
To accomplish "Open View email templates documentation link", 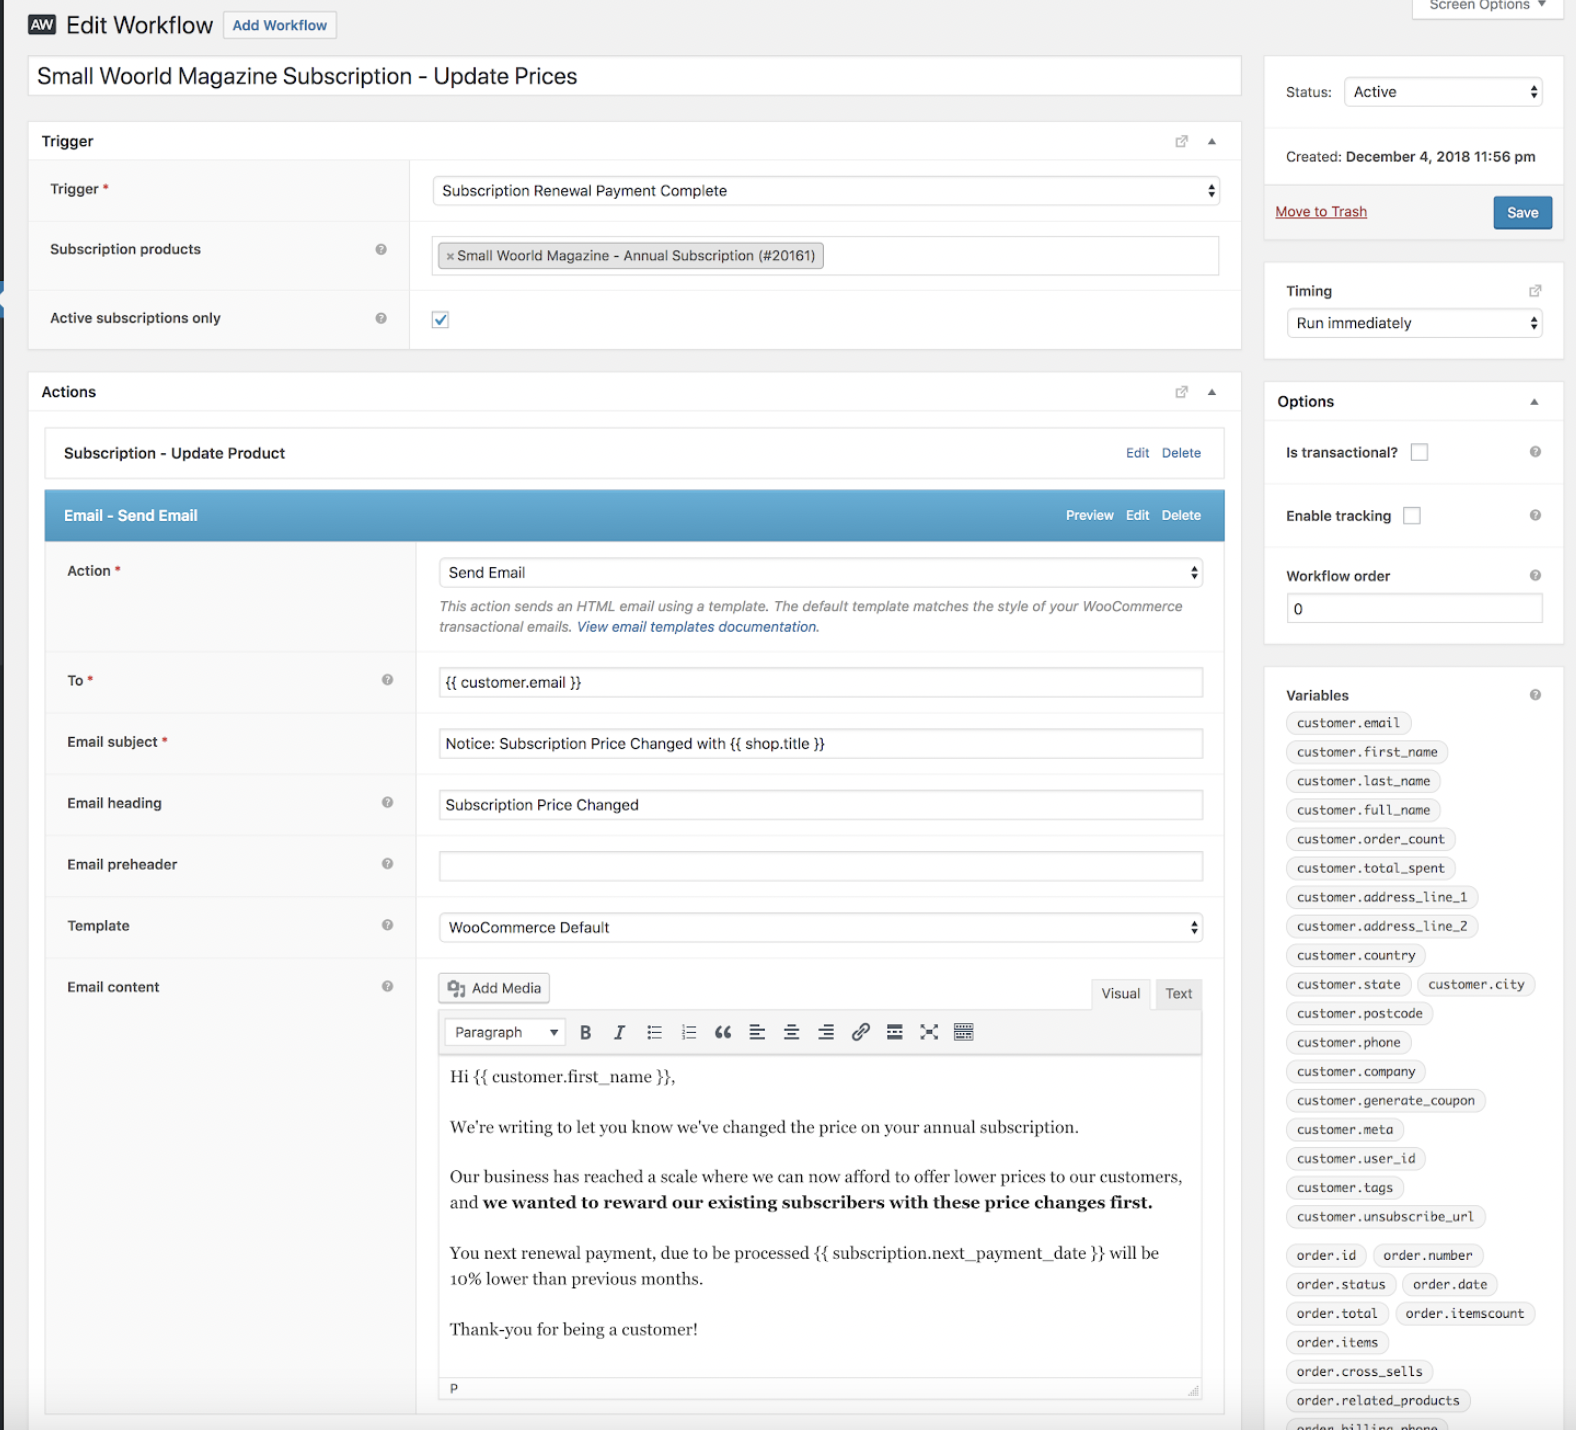I will click(698, 627).
